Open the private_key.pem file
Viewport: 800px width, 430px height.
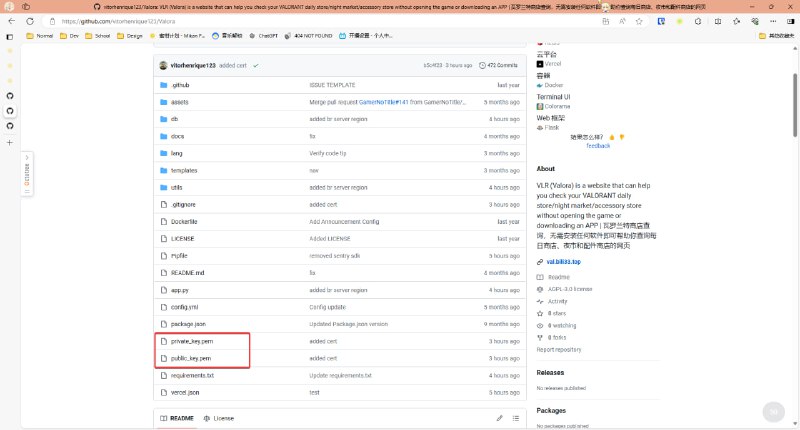click(192, 341)
